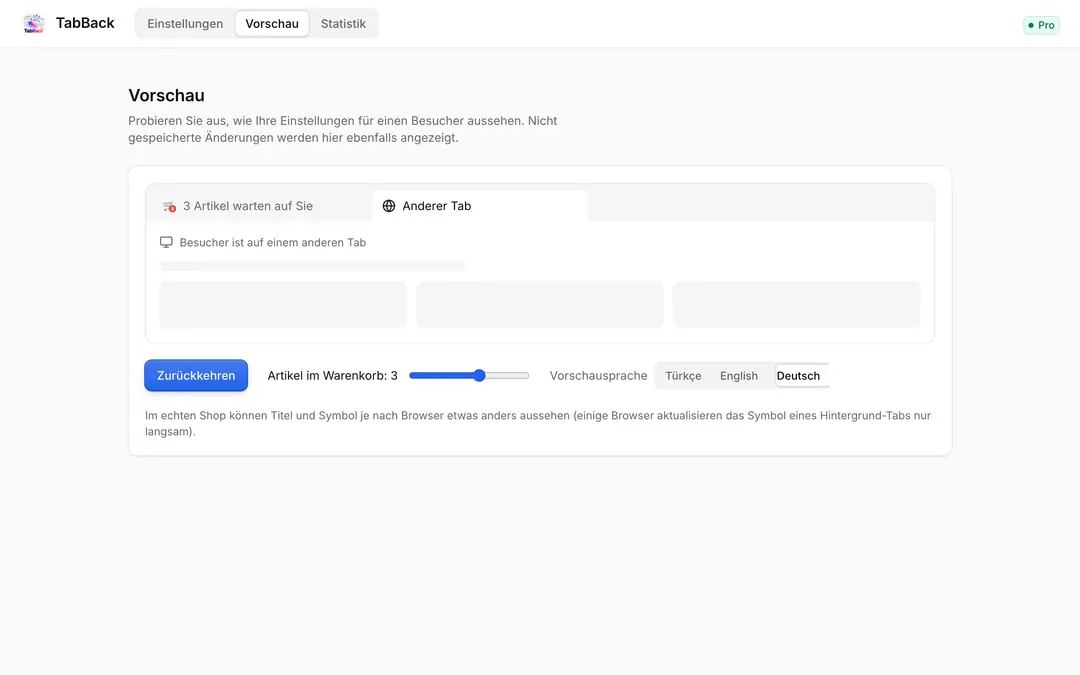This screenshot has width=1080, height=675.
Task: Adjust the Artikel im Warenkorb slider
Action: 469,375
